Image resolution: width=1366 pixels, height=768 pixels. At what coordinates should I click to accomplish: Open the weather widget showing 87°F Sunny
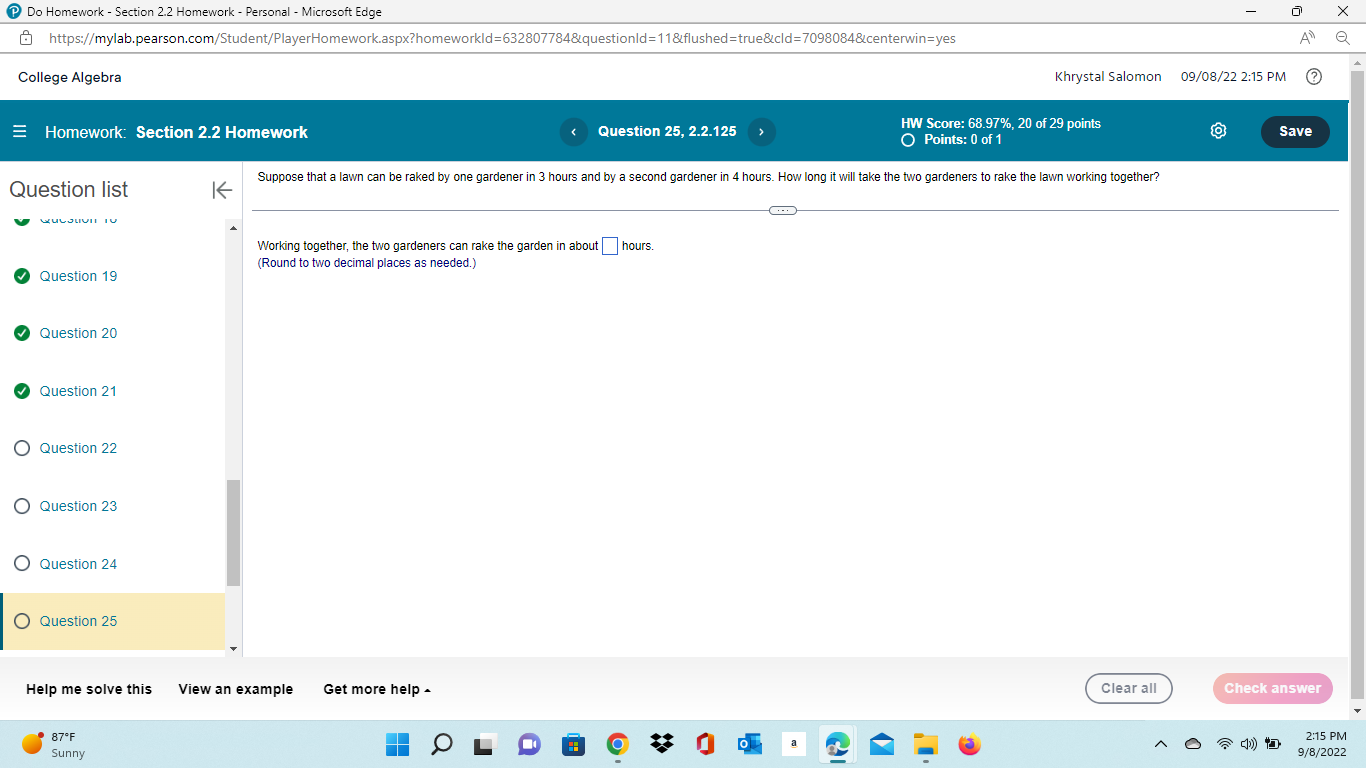[55, 745]
